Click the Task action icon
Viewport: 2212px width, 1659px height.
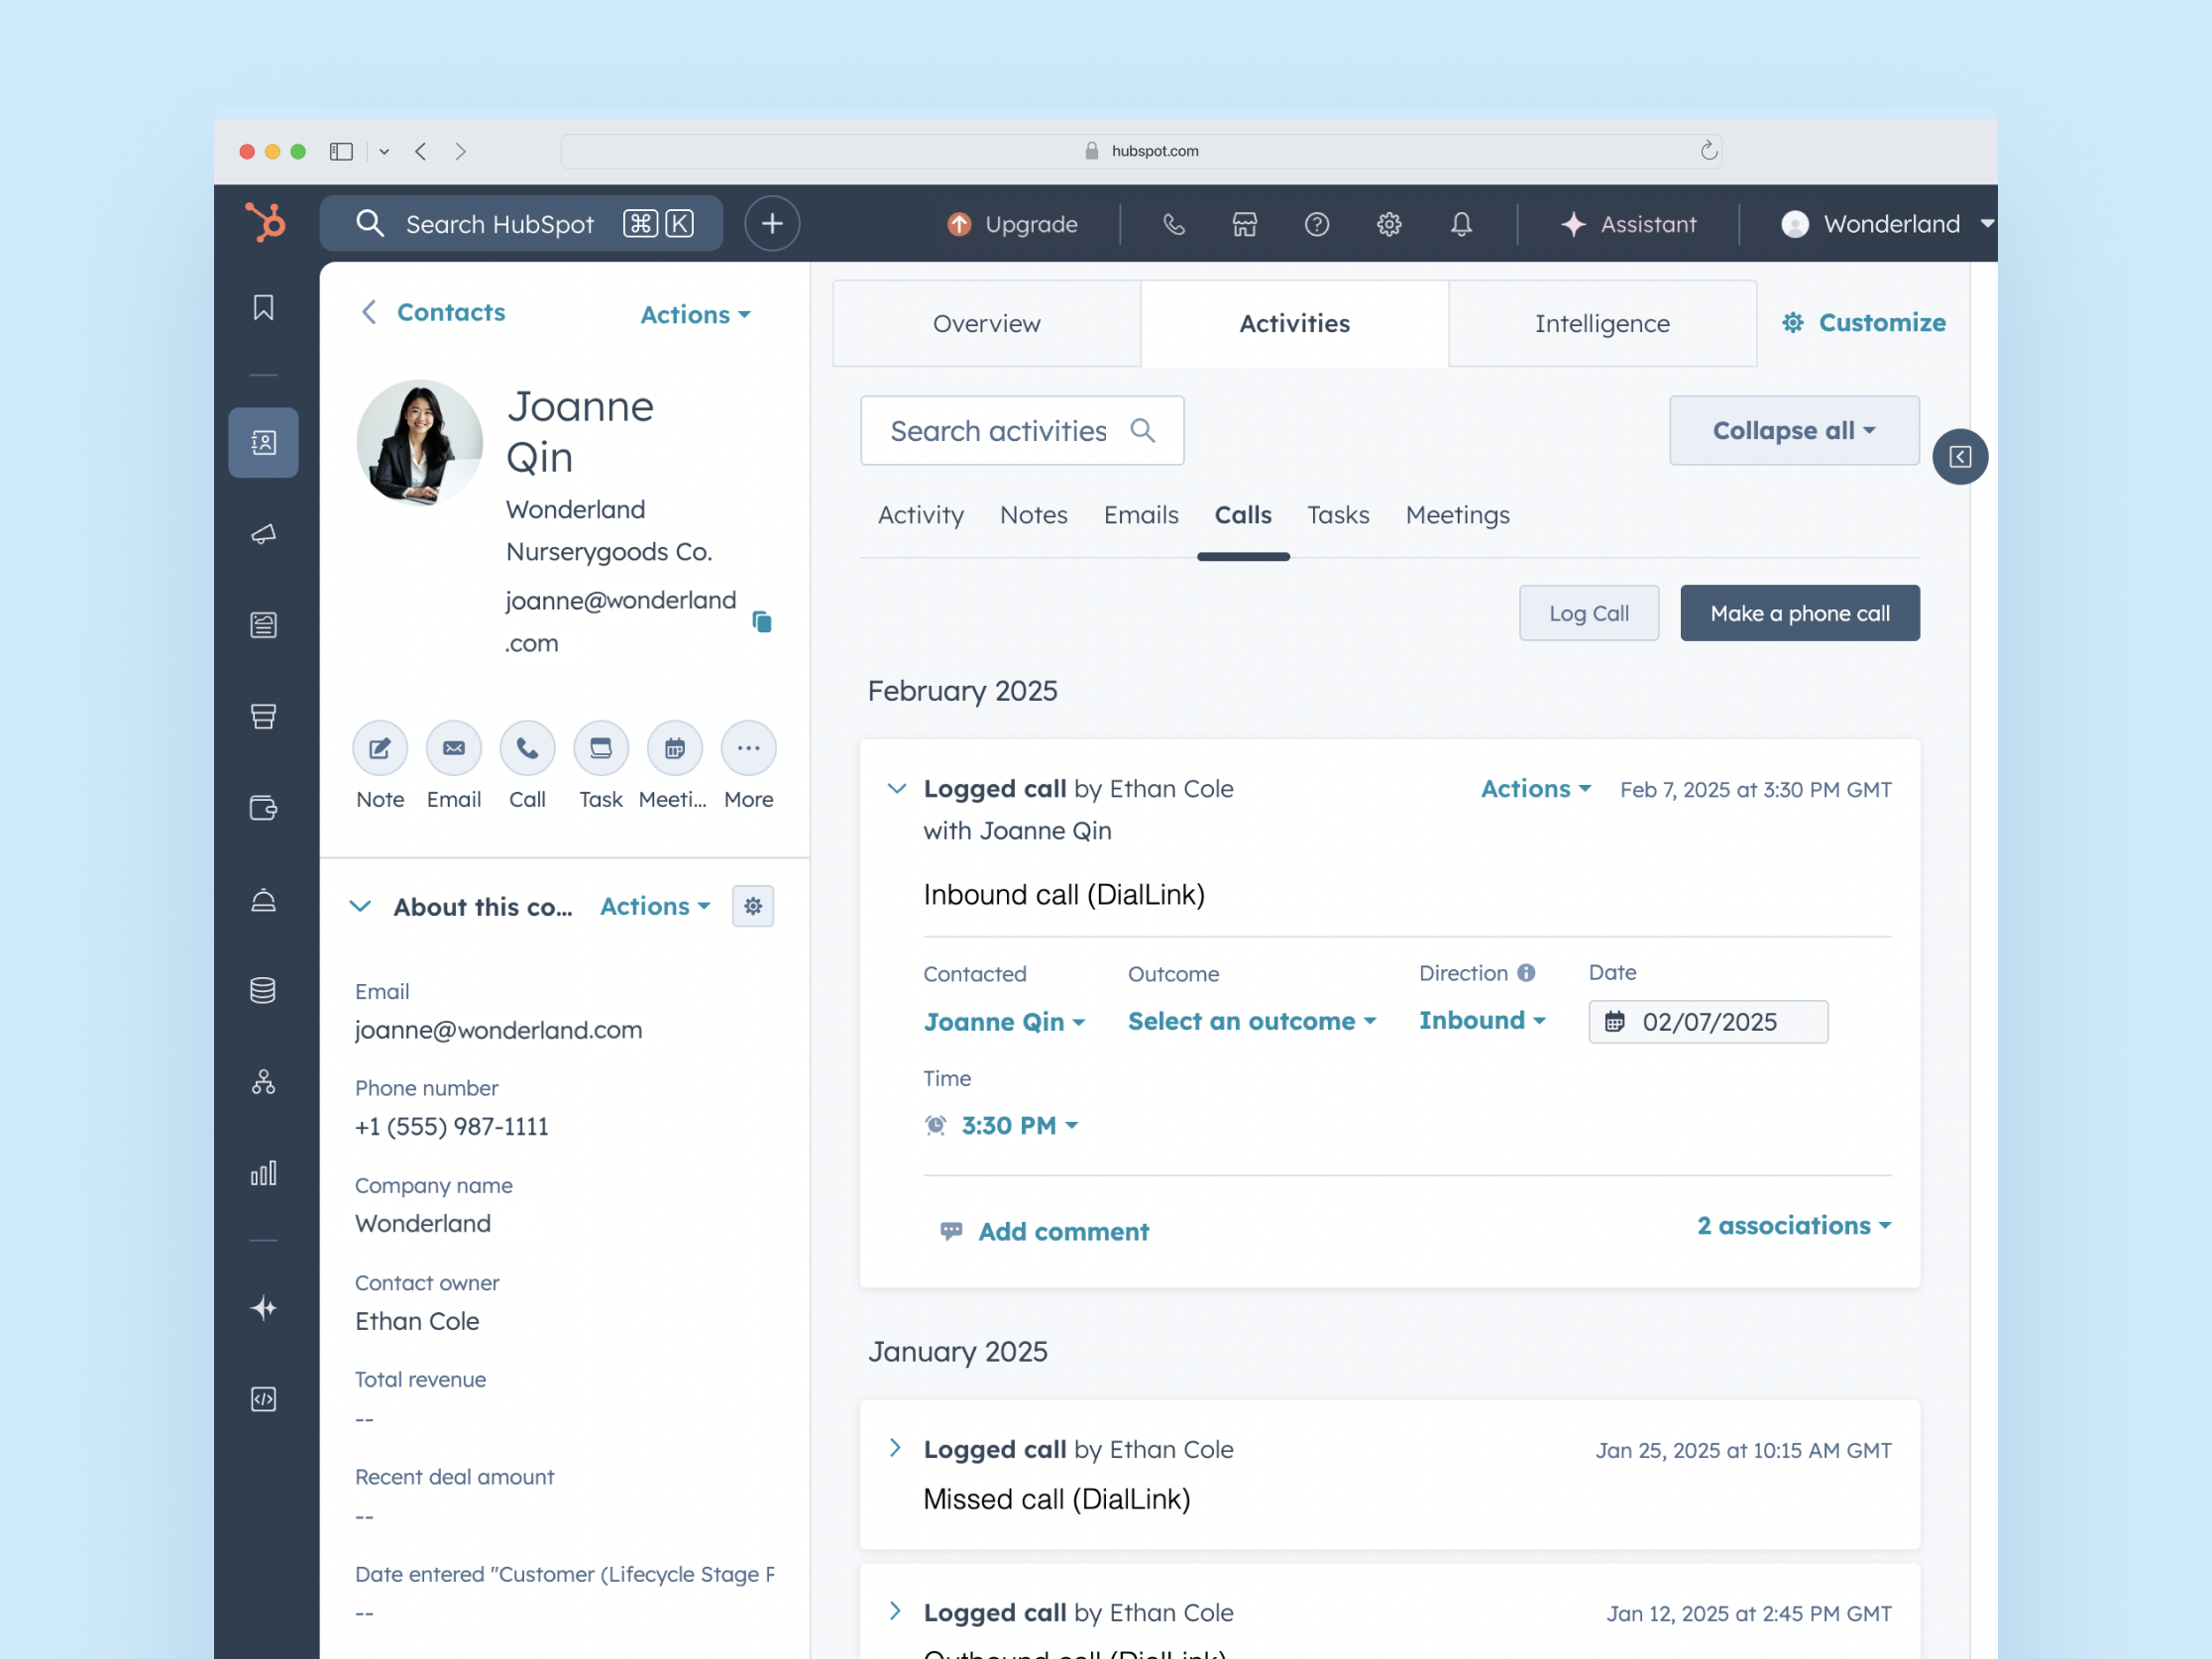click(601, 748)
